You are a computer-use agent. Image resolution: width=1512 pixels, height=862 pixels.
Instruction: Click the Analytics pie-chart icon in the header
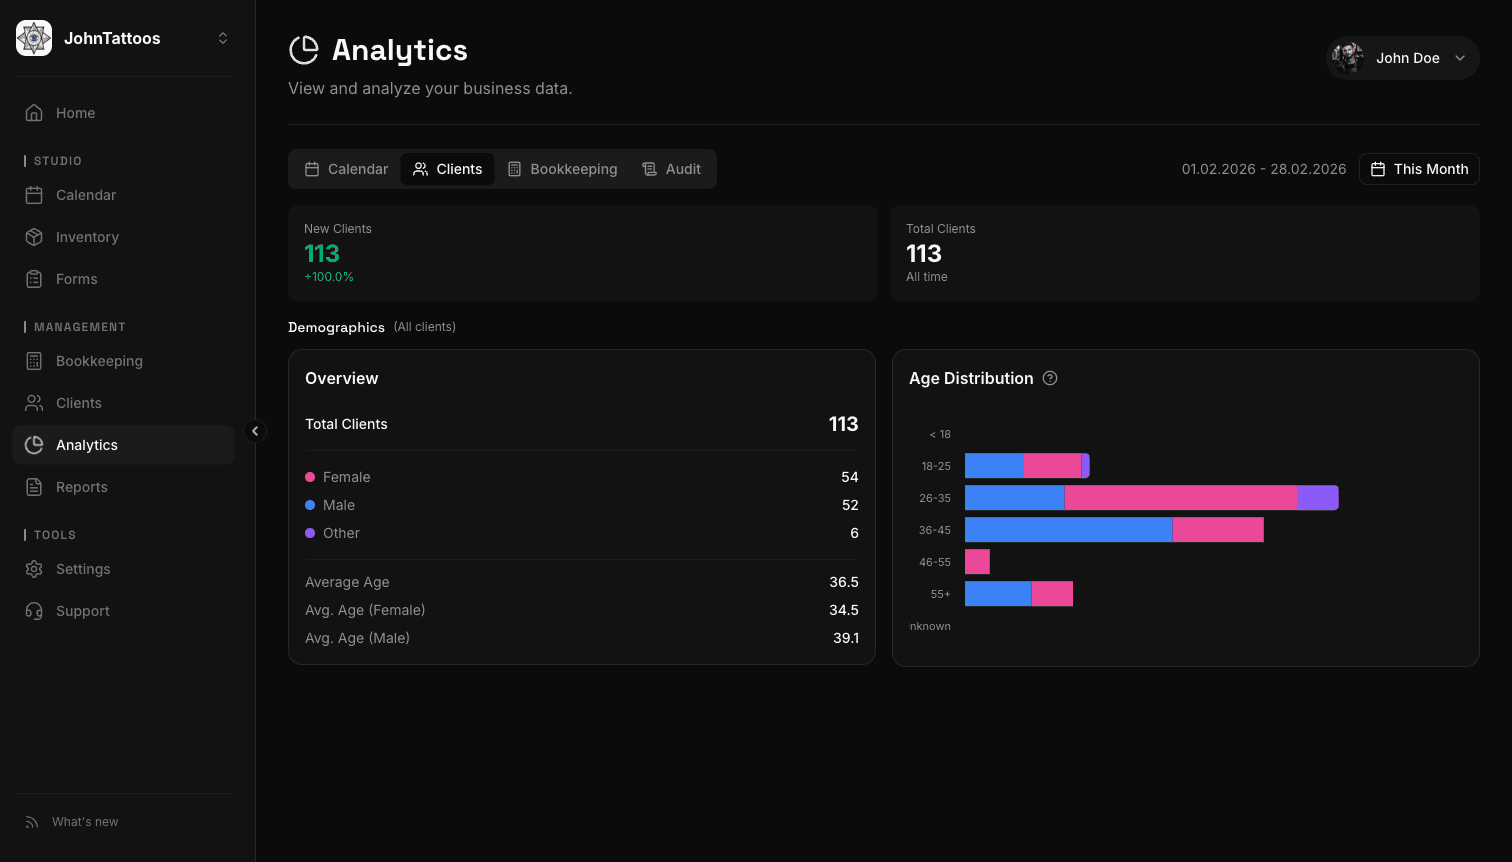(x=303, y=50)
